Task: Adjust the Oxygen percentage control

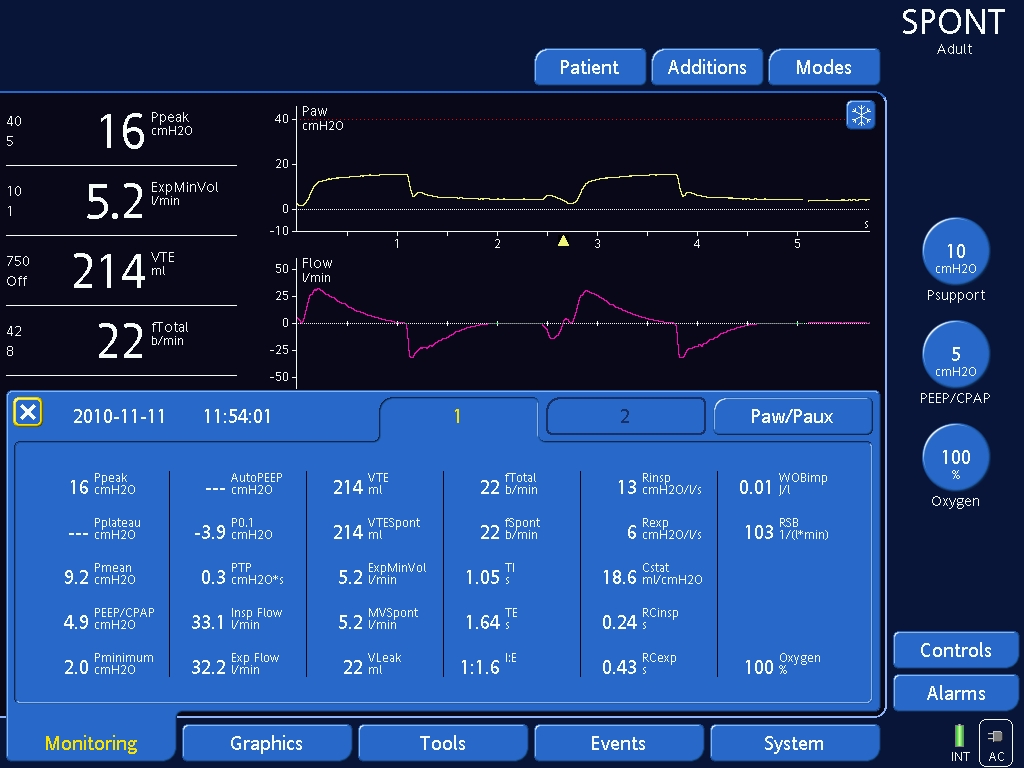Action: (956, 456)
